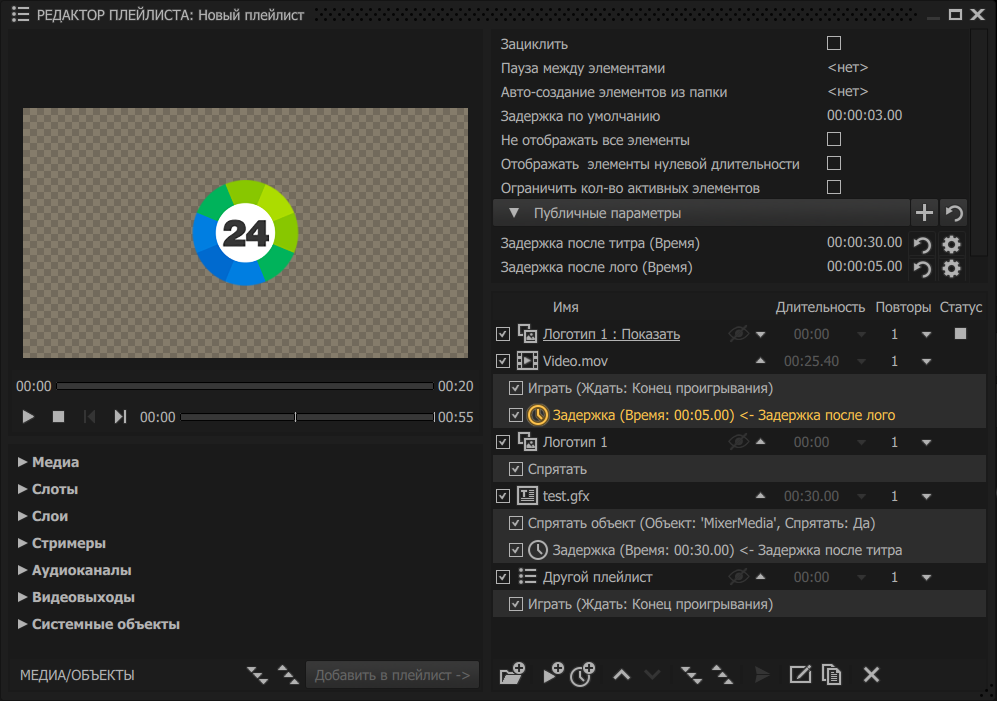The height and width of the screenshot is (701, 997).
Task: Open repeats dropdown for test.gfx
Action: (x=926, y=496)
